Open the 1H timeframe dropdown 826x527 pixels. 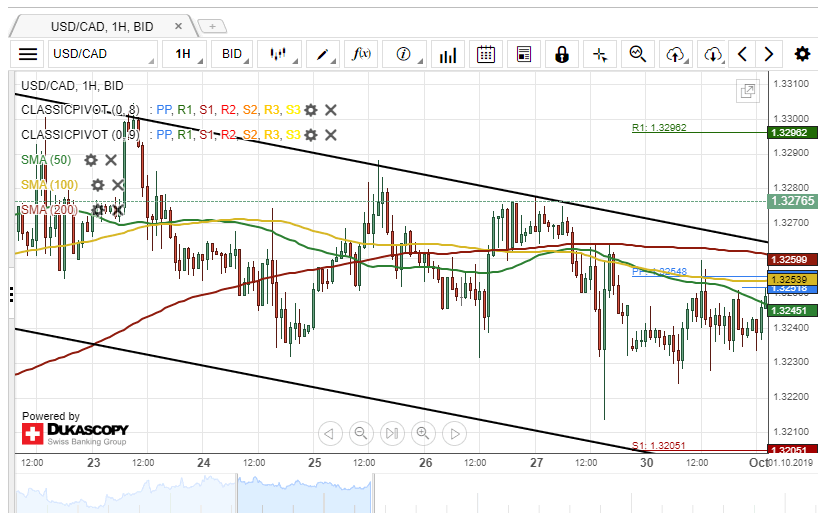[x=186, y=54]
